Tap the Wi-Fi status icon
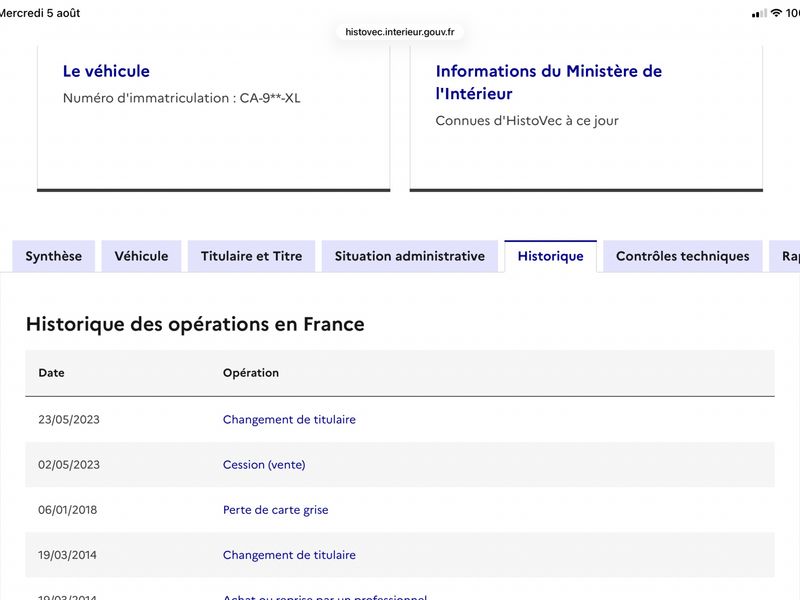The height and width of the screenshot is (600, 800). pos(776,13)
